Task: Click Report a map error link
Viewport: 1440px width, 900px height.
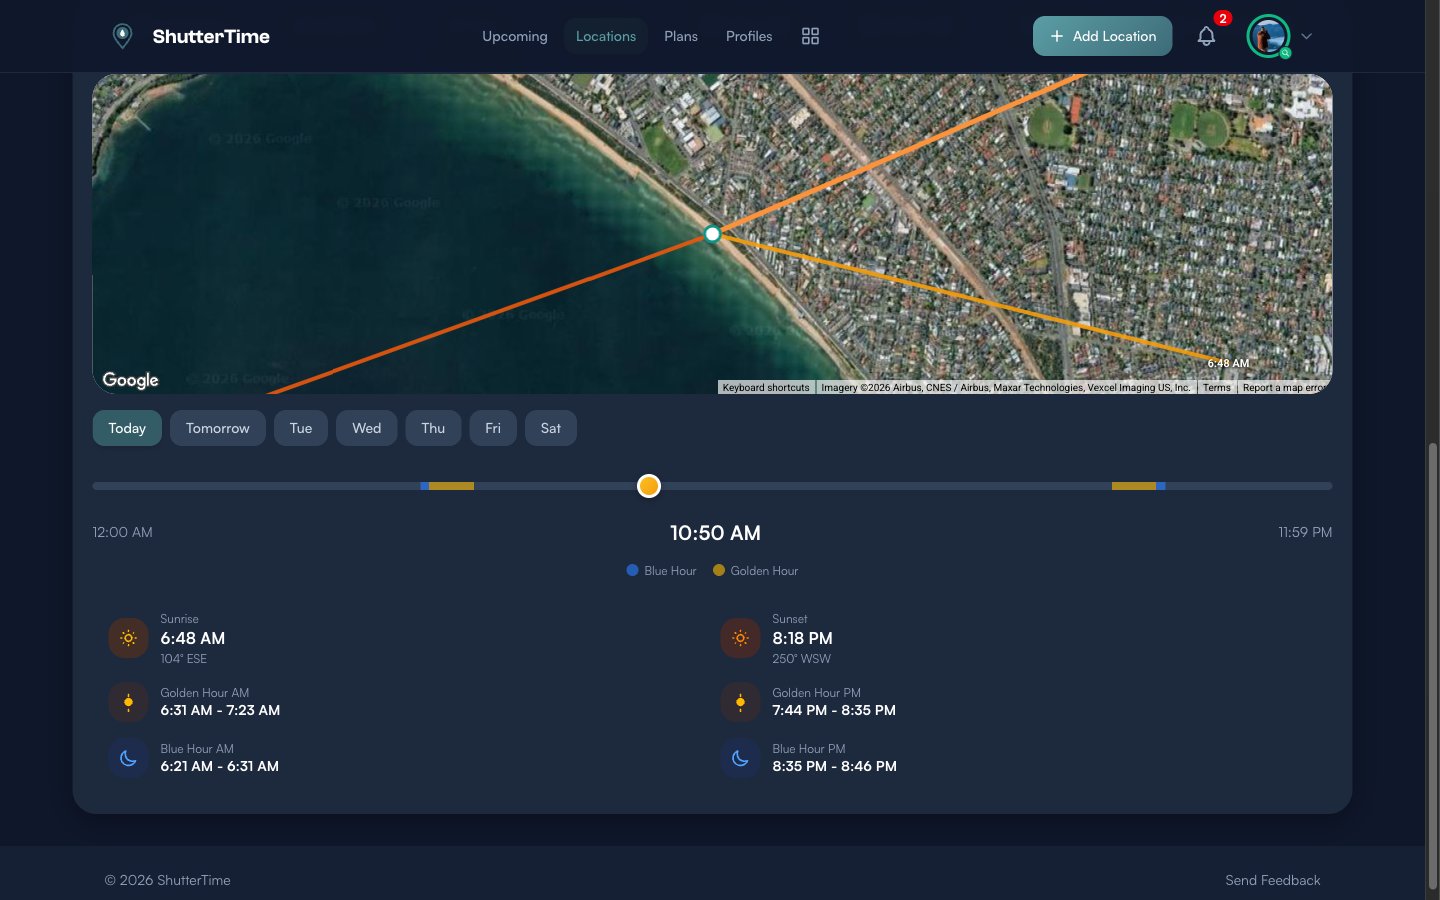Action: pyautogui.click(x=1284, y=388)
